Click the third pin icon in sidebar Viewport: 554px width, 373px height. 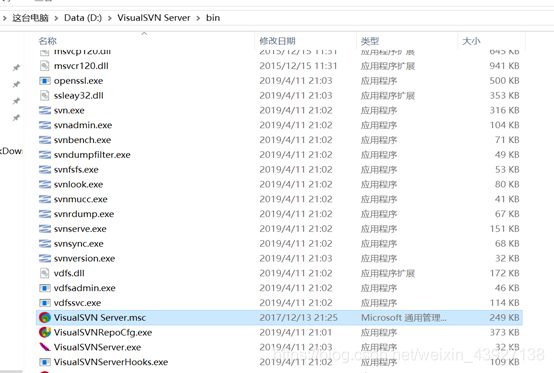16,101
